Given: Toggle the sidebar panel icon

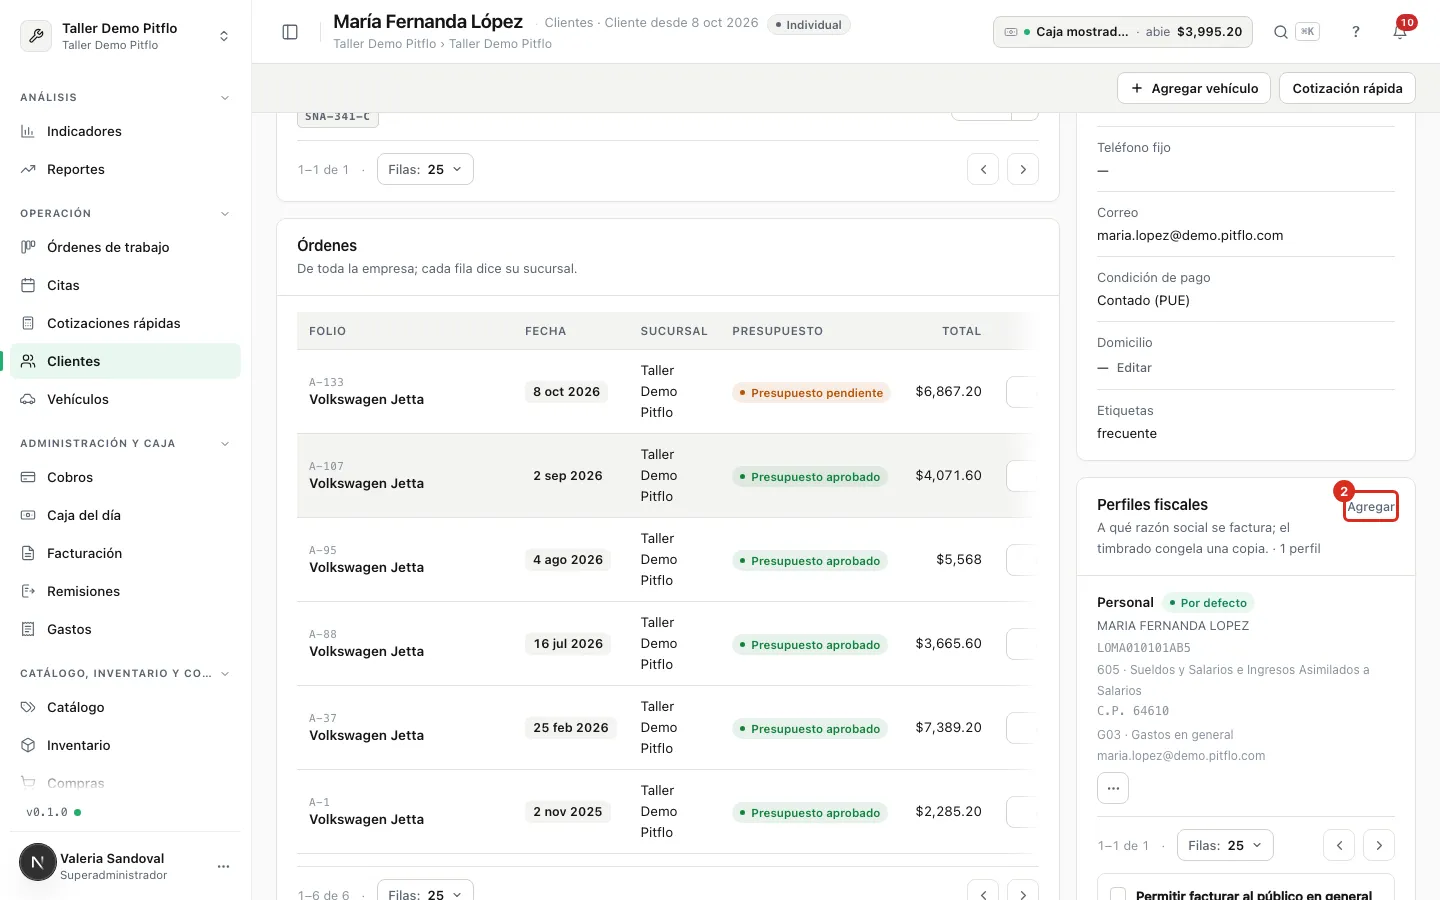Looking at the screenshot, I should [290, 32].
